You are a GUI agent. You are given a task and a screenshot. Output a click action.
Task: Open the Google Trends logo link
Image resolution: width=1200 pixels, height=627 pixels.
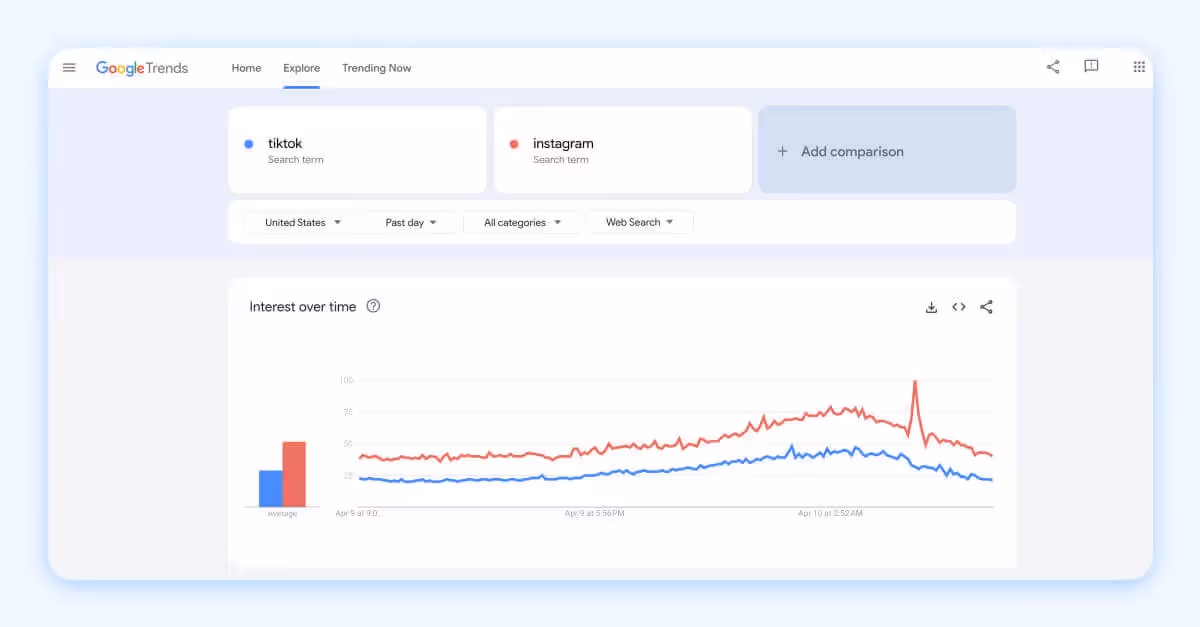141,67
